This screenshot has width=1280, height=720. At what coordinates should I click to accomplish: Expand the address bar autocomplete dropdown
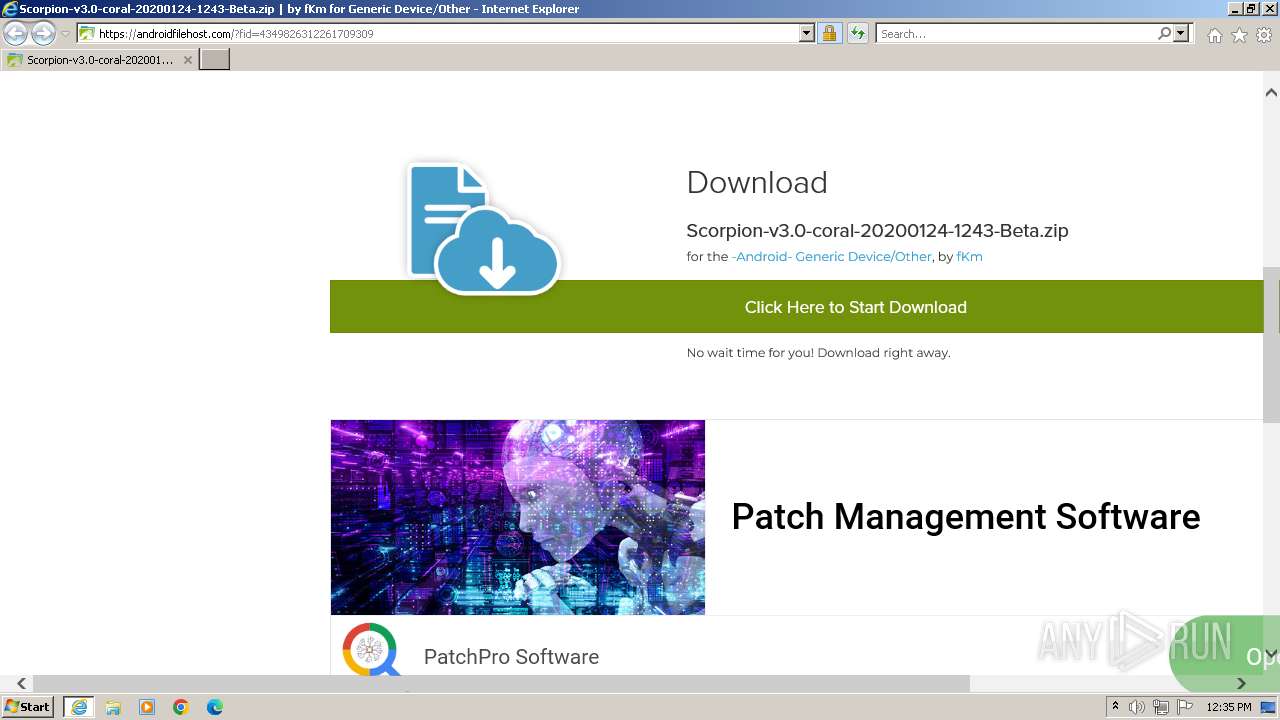tap(807, 34)
